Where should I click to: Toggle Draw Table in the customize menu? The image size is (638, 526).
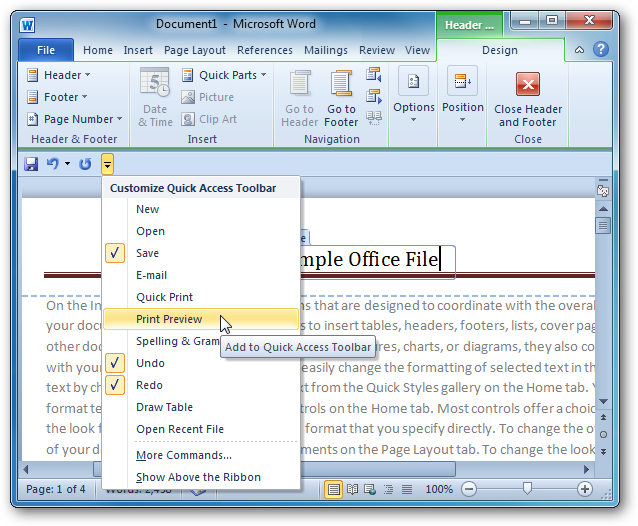201,407
